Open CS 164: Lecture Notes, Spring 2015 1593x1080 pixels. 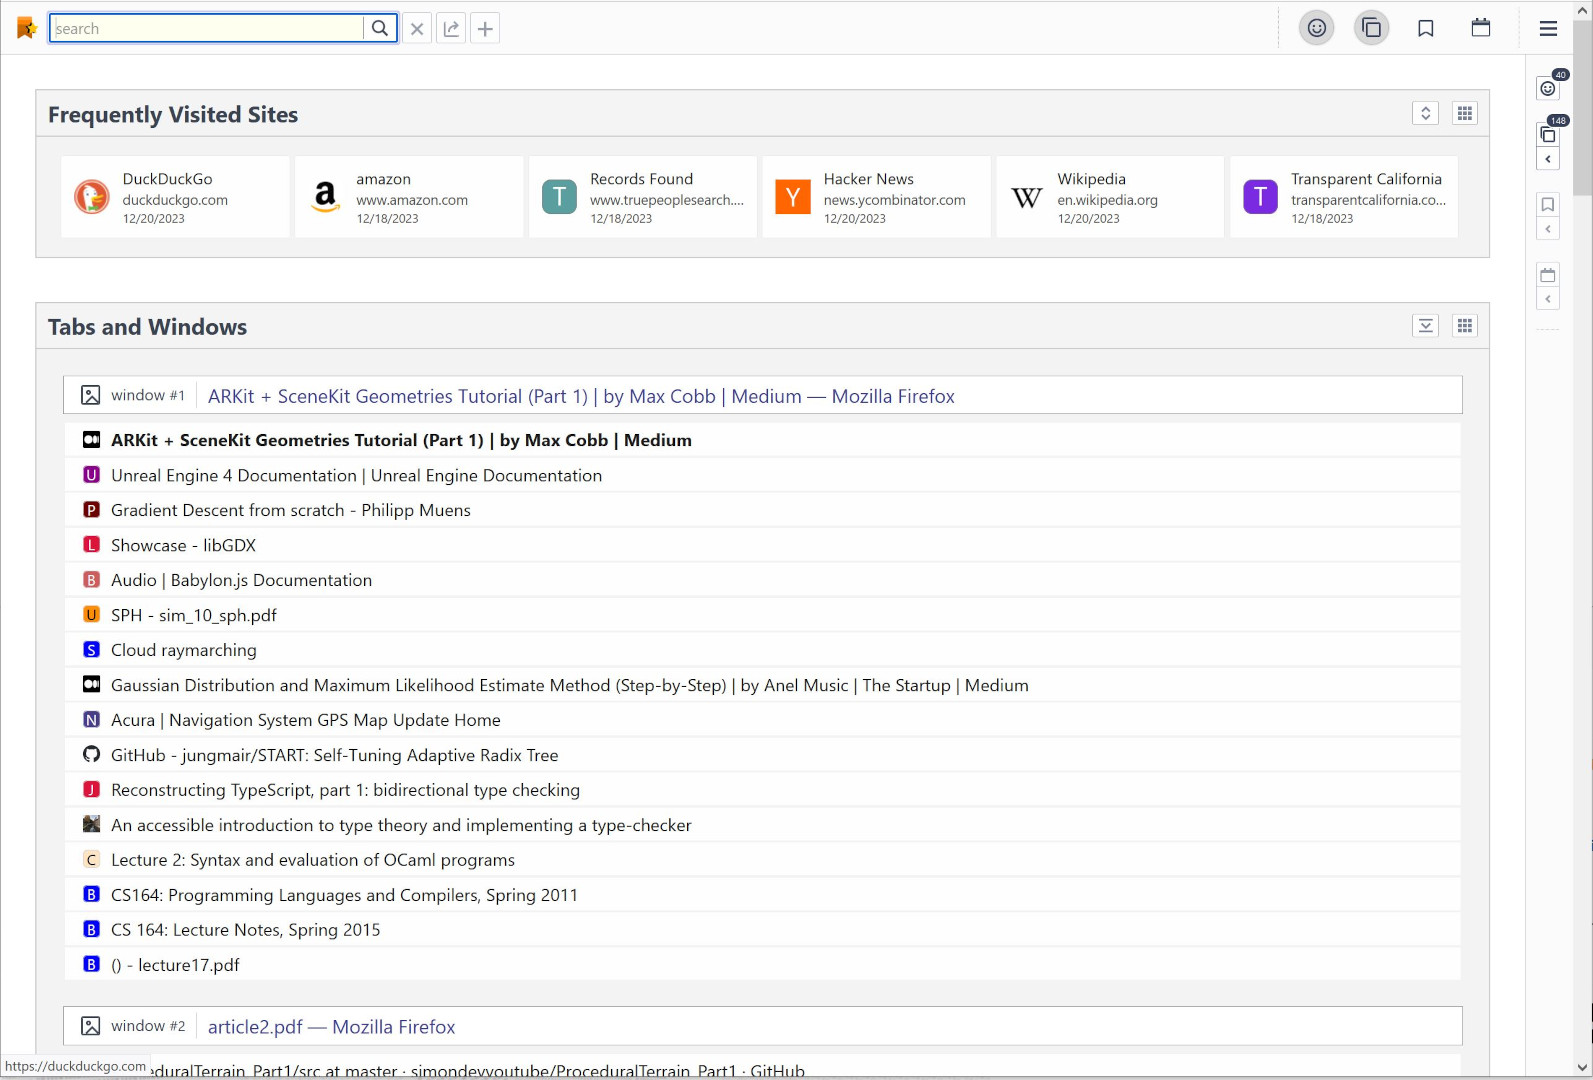click(762, 930)
